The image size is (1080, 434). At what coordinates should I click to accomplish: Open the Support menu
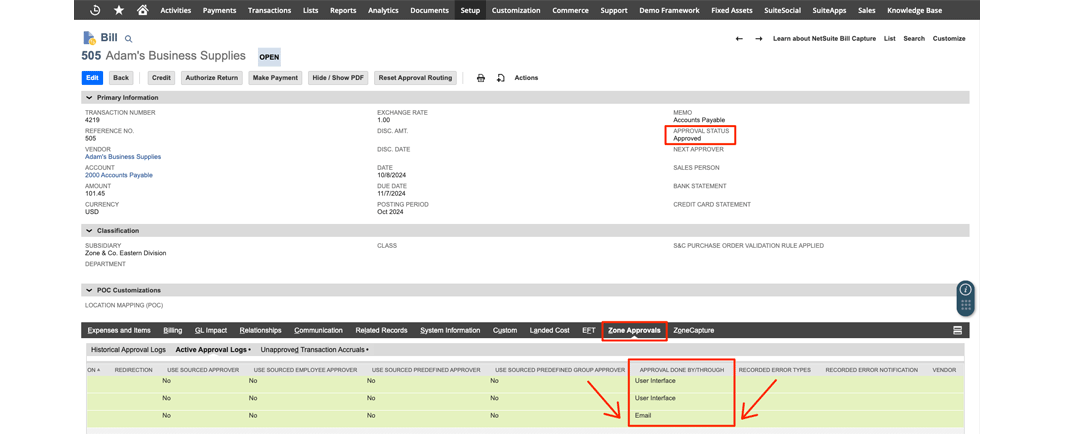tap(614, 10)
